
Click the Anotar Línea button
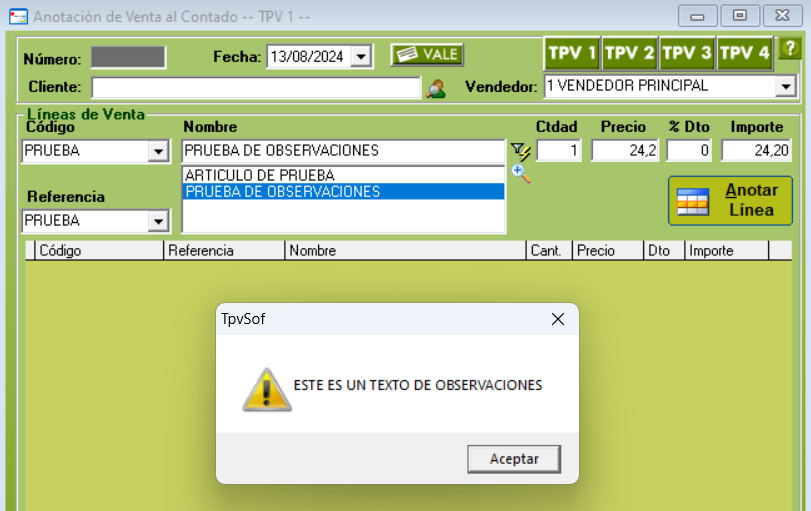[730, 201]
